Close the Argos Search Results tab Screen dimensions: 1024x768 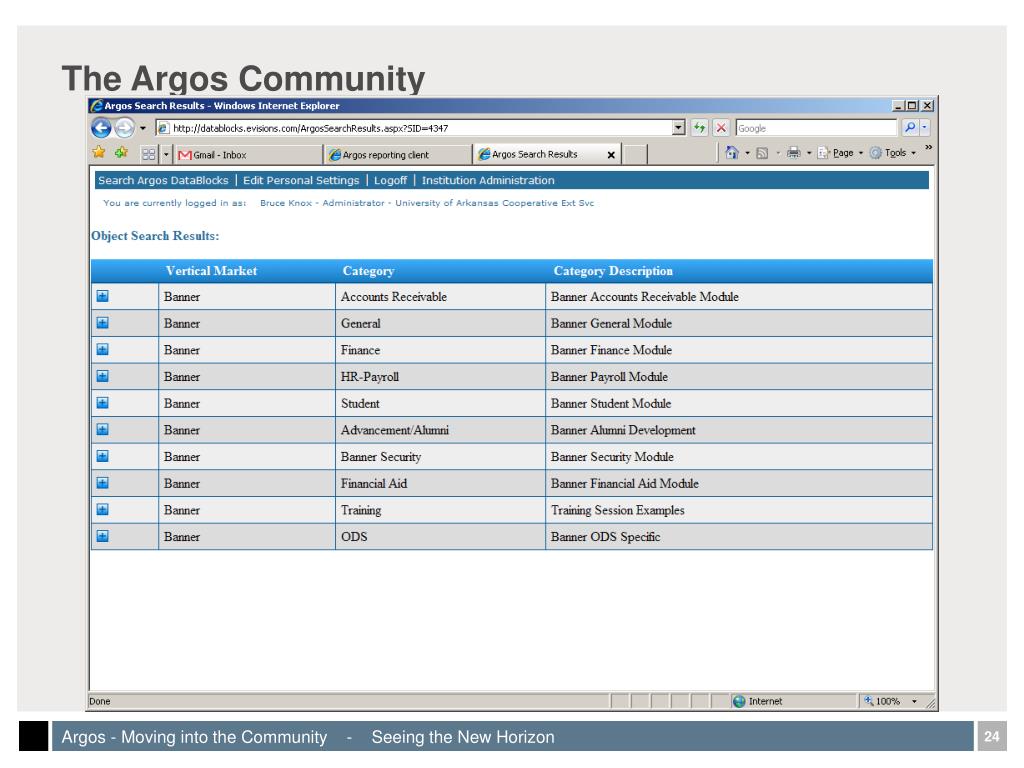point(611,155)
